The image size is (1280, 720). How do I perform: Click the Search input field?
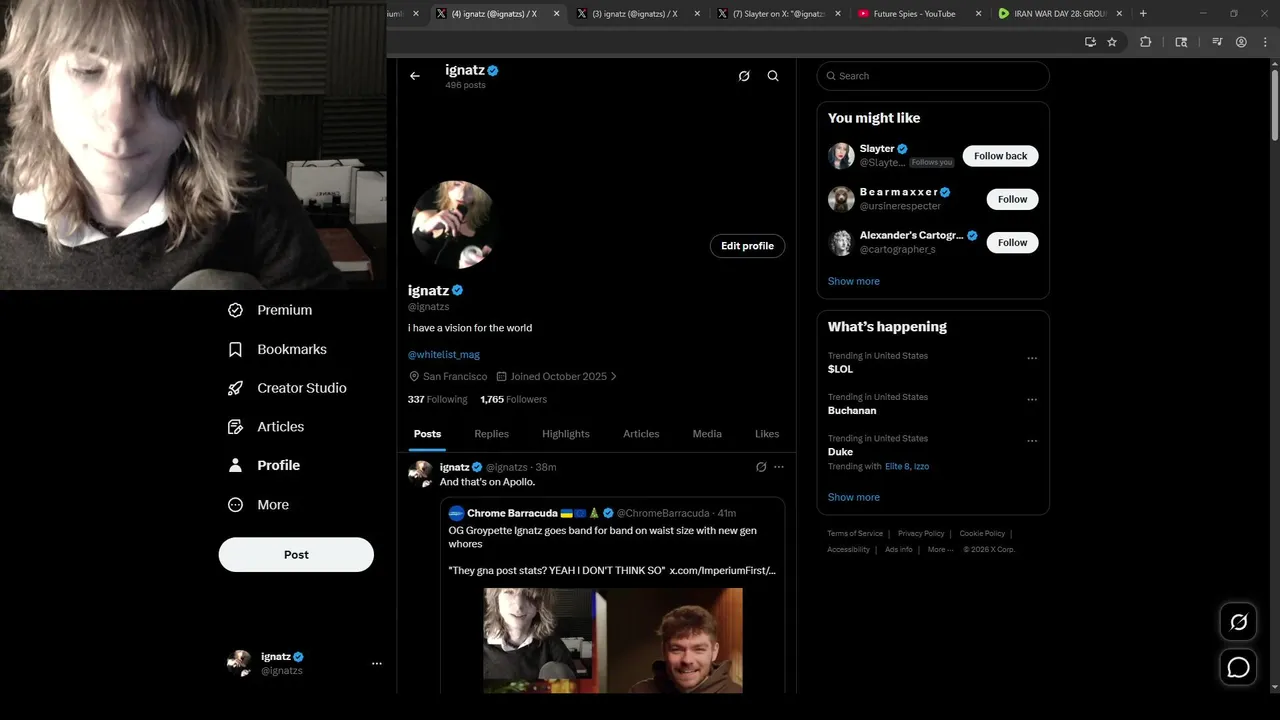933,76
